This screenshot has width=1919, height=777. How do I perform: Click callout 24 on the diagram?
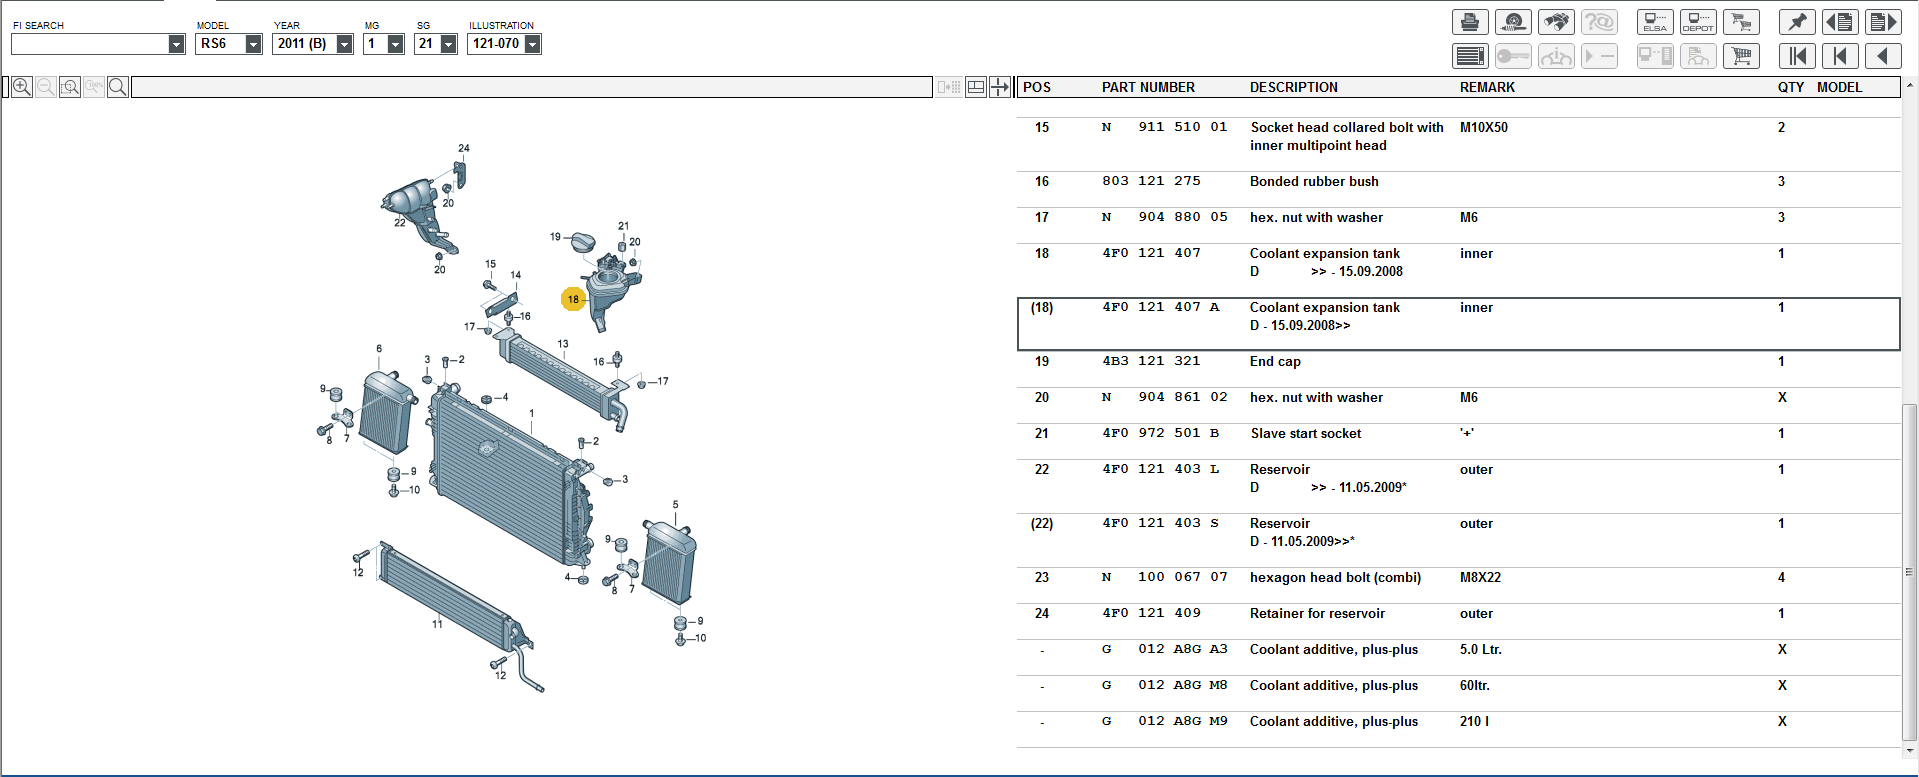[464, 148]
